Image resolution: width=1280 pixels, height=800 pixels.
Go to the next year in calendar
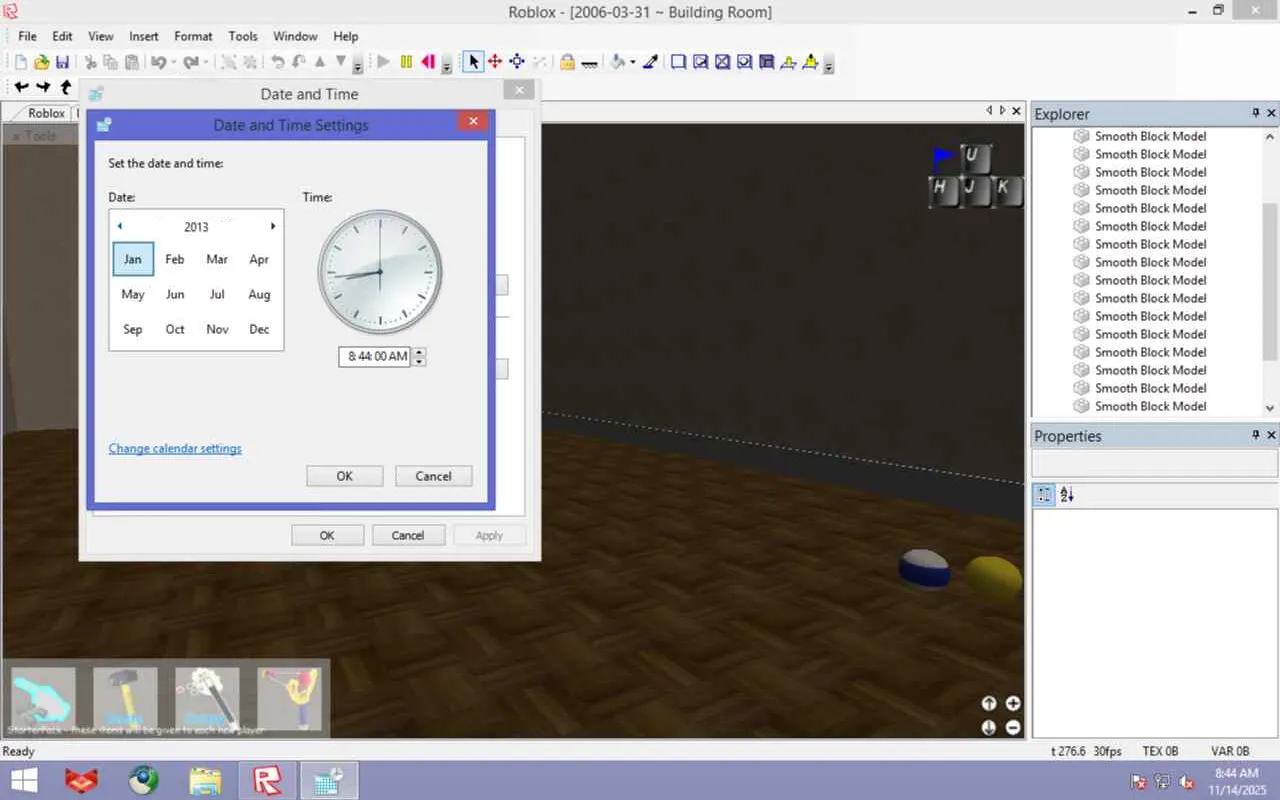click(x=272, y=226)
